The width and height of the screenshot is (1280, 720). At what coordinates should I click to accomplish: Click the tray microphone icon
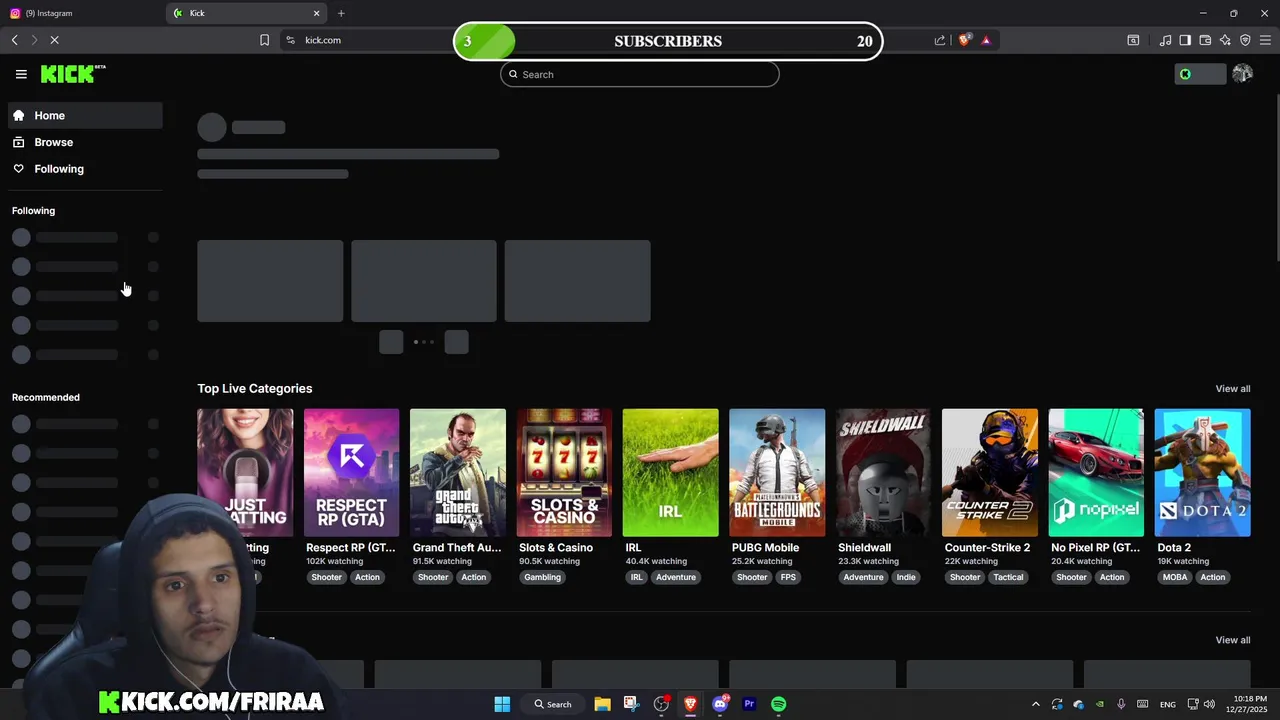[x=1121, y=704]
